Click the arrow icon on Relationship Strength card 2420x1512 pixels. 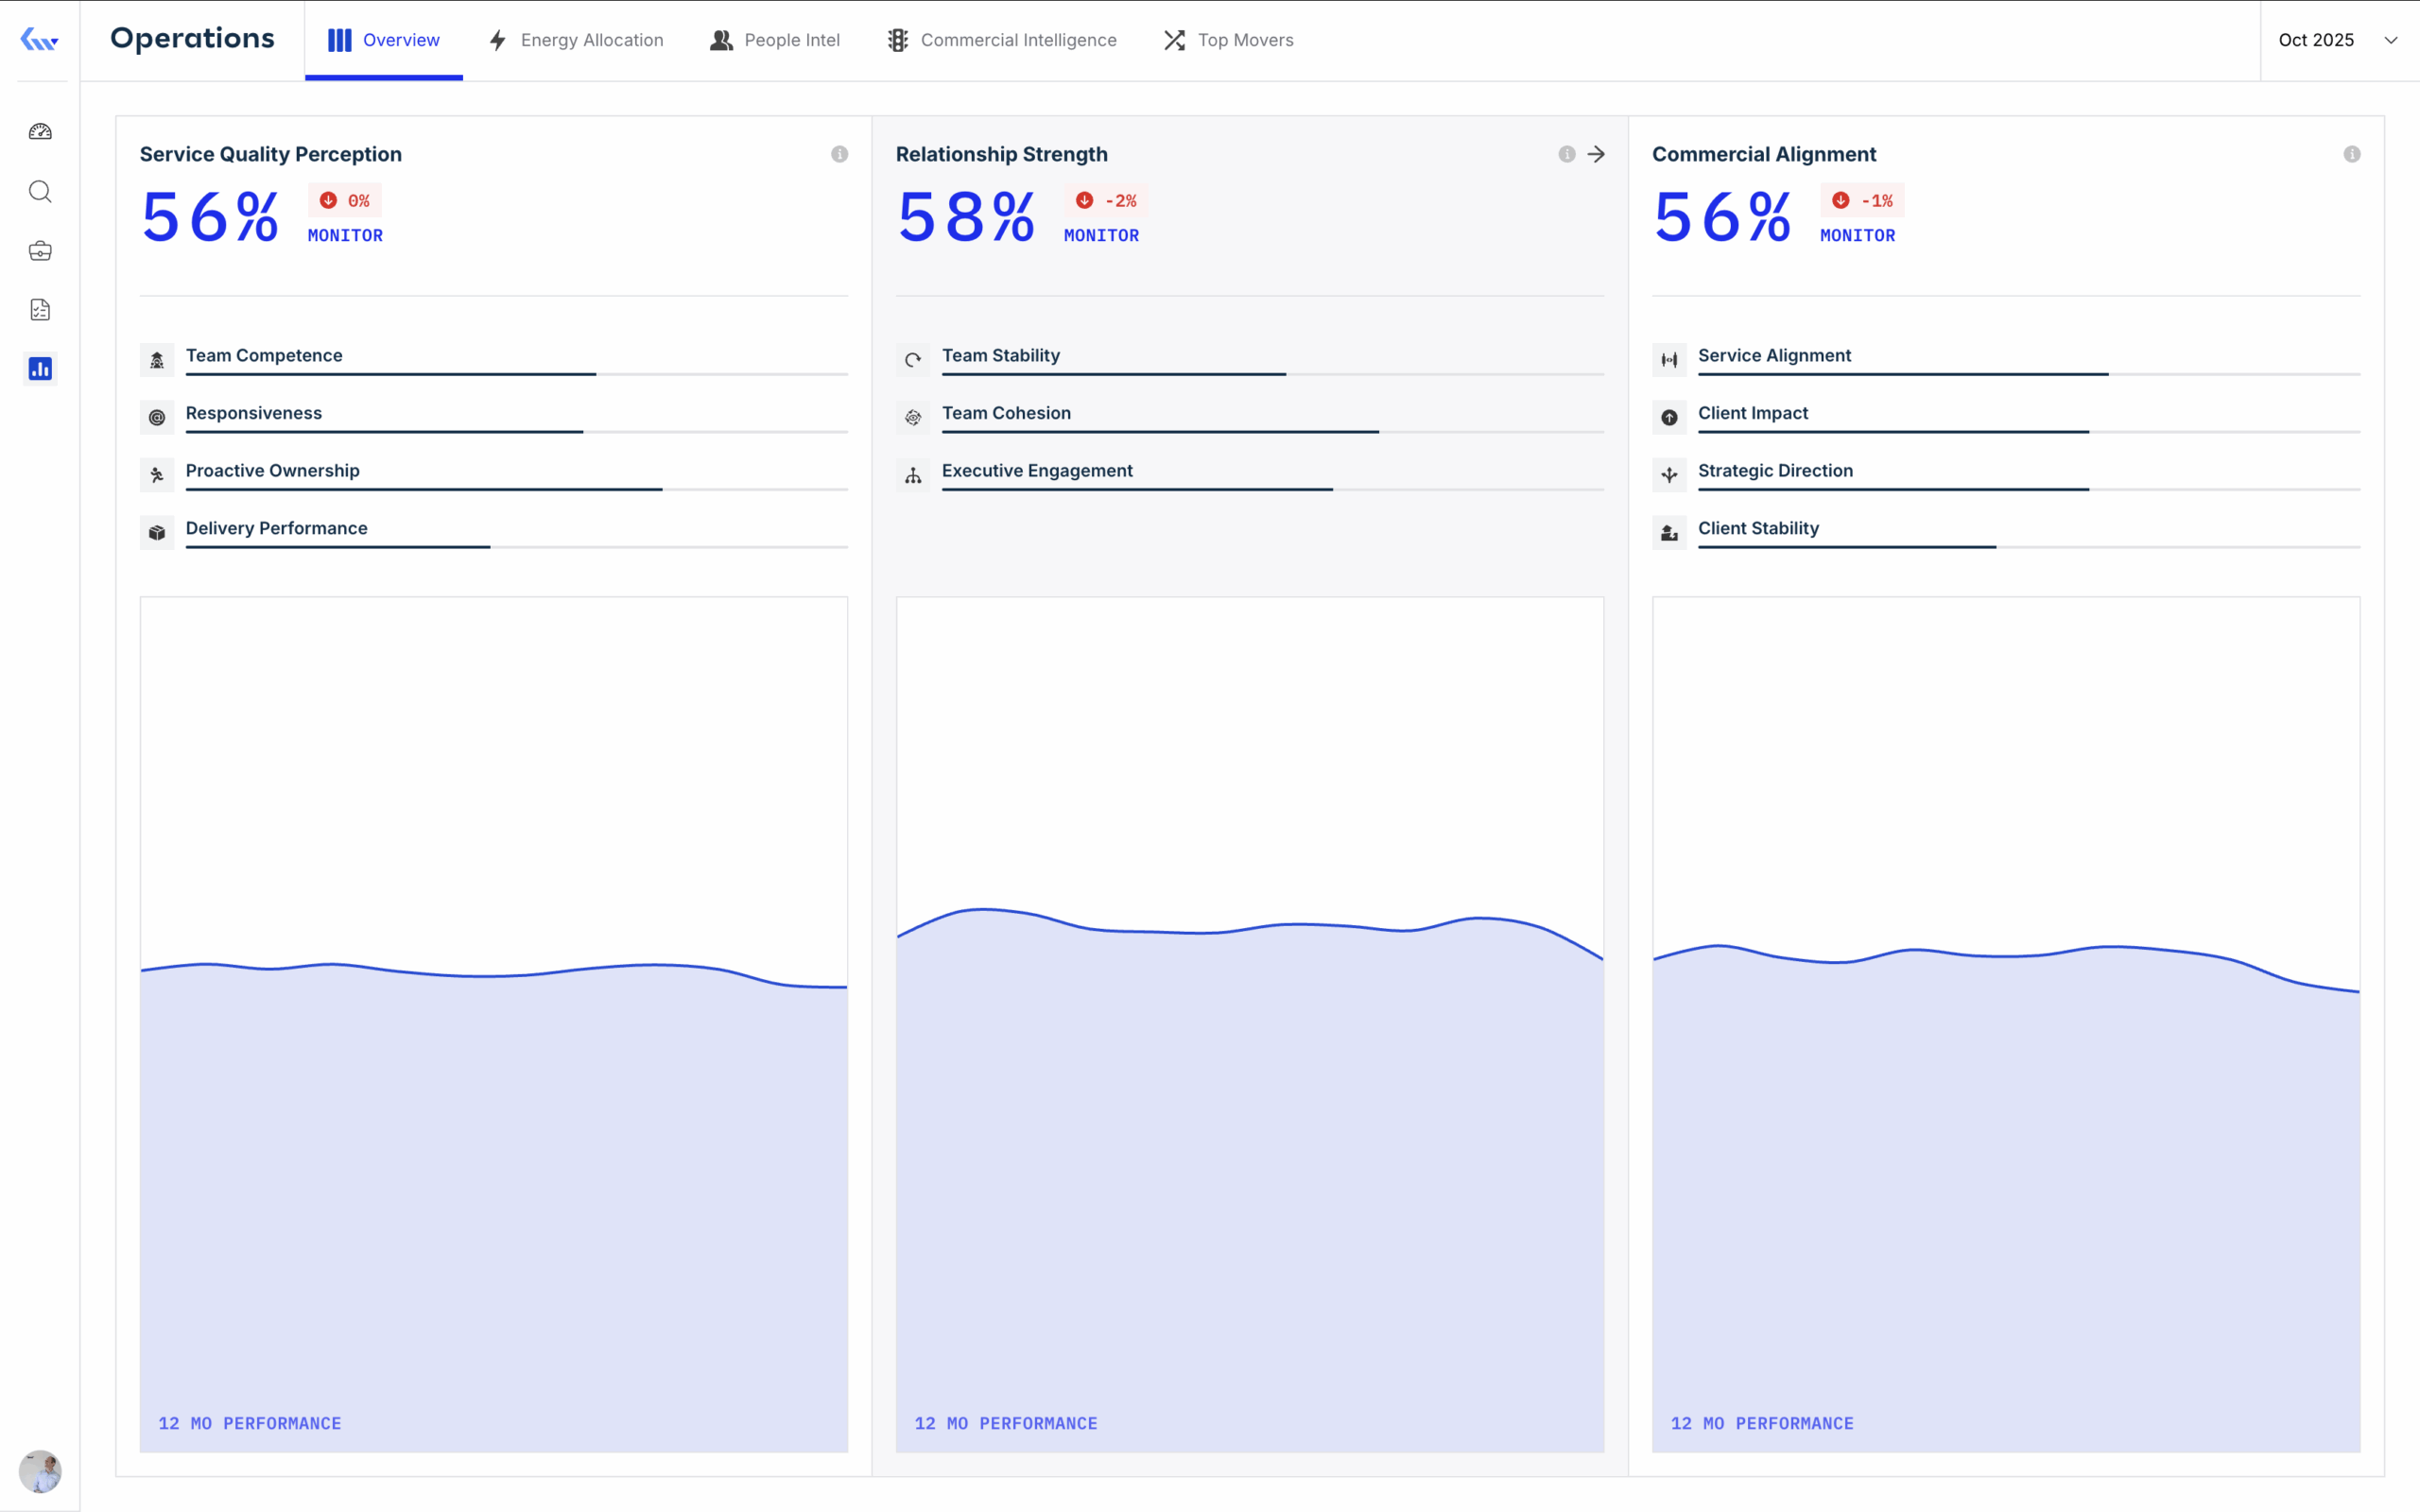[1596, 154]
